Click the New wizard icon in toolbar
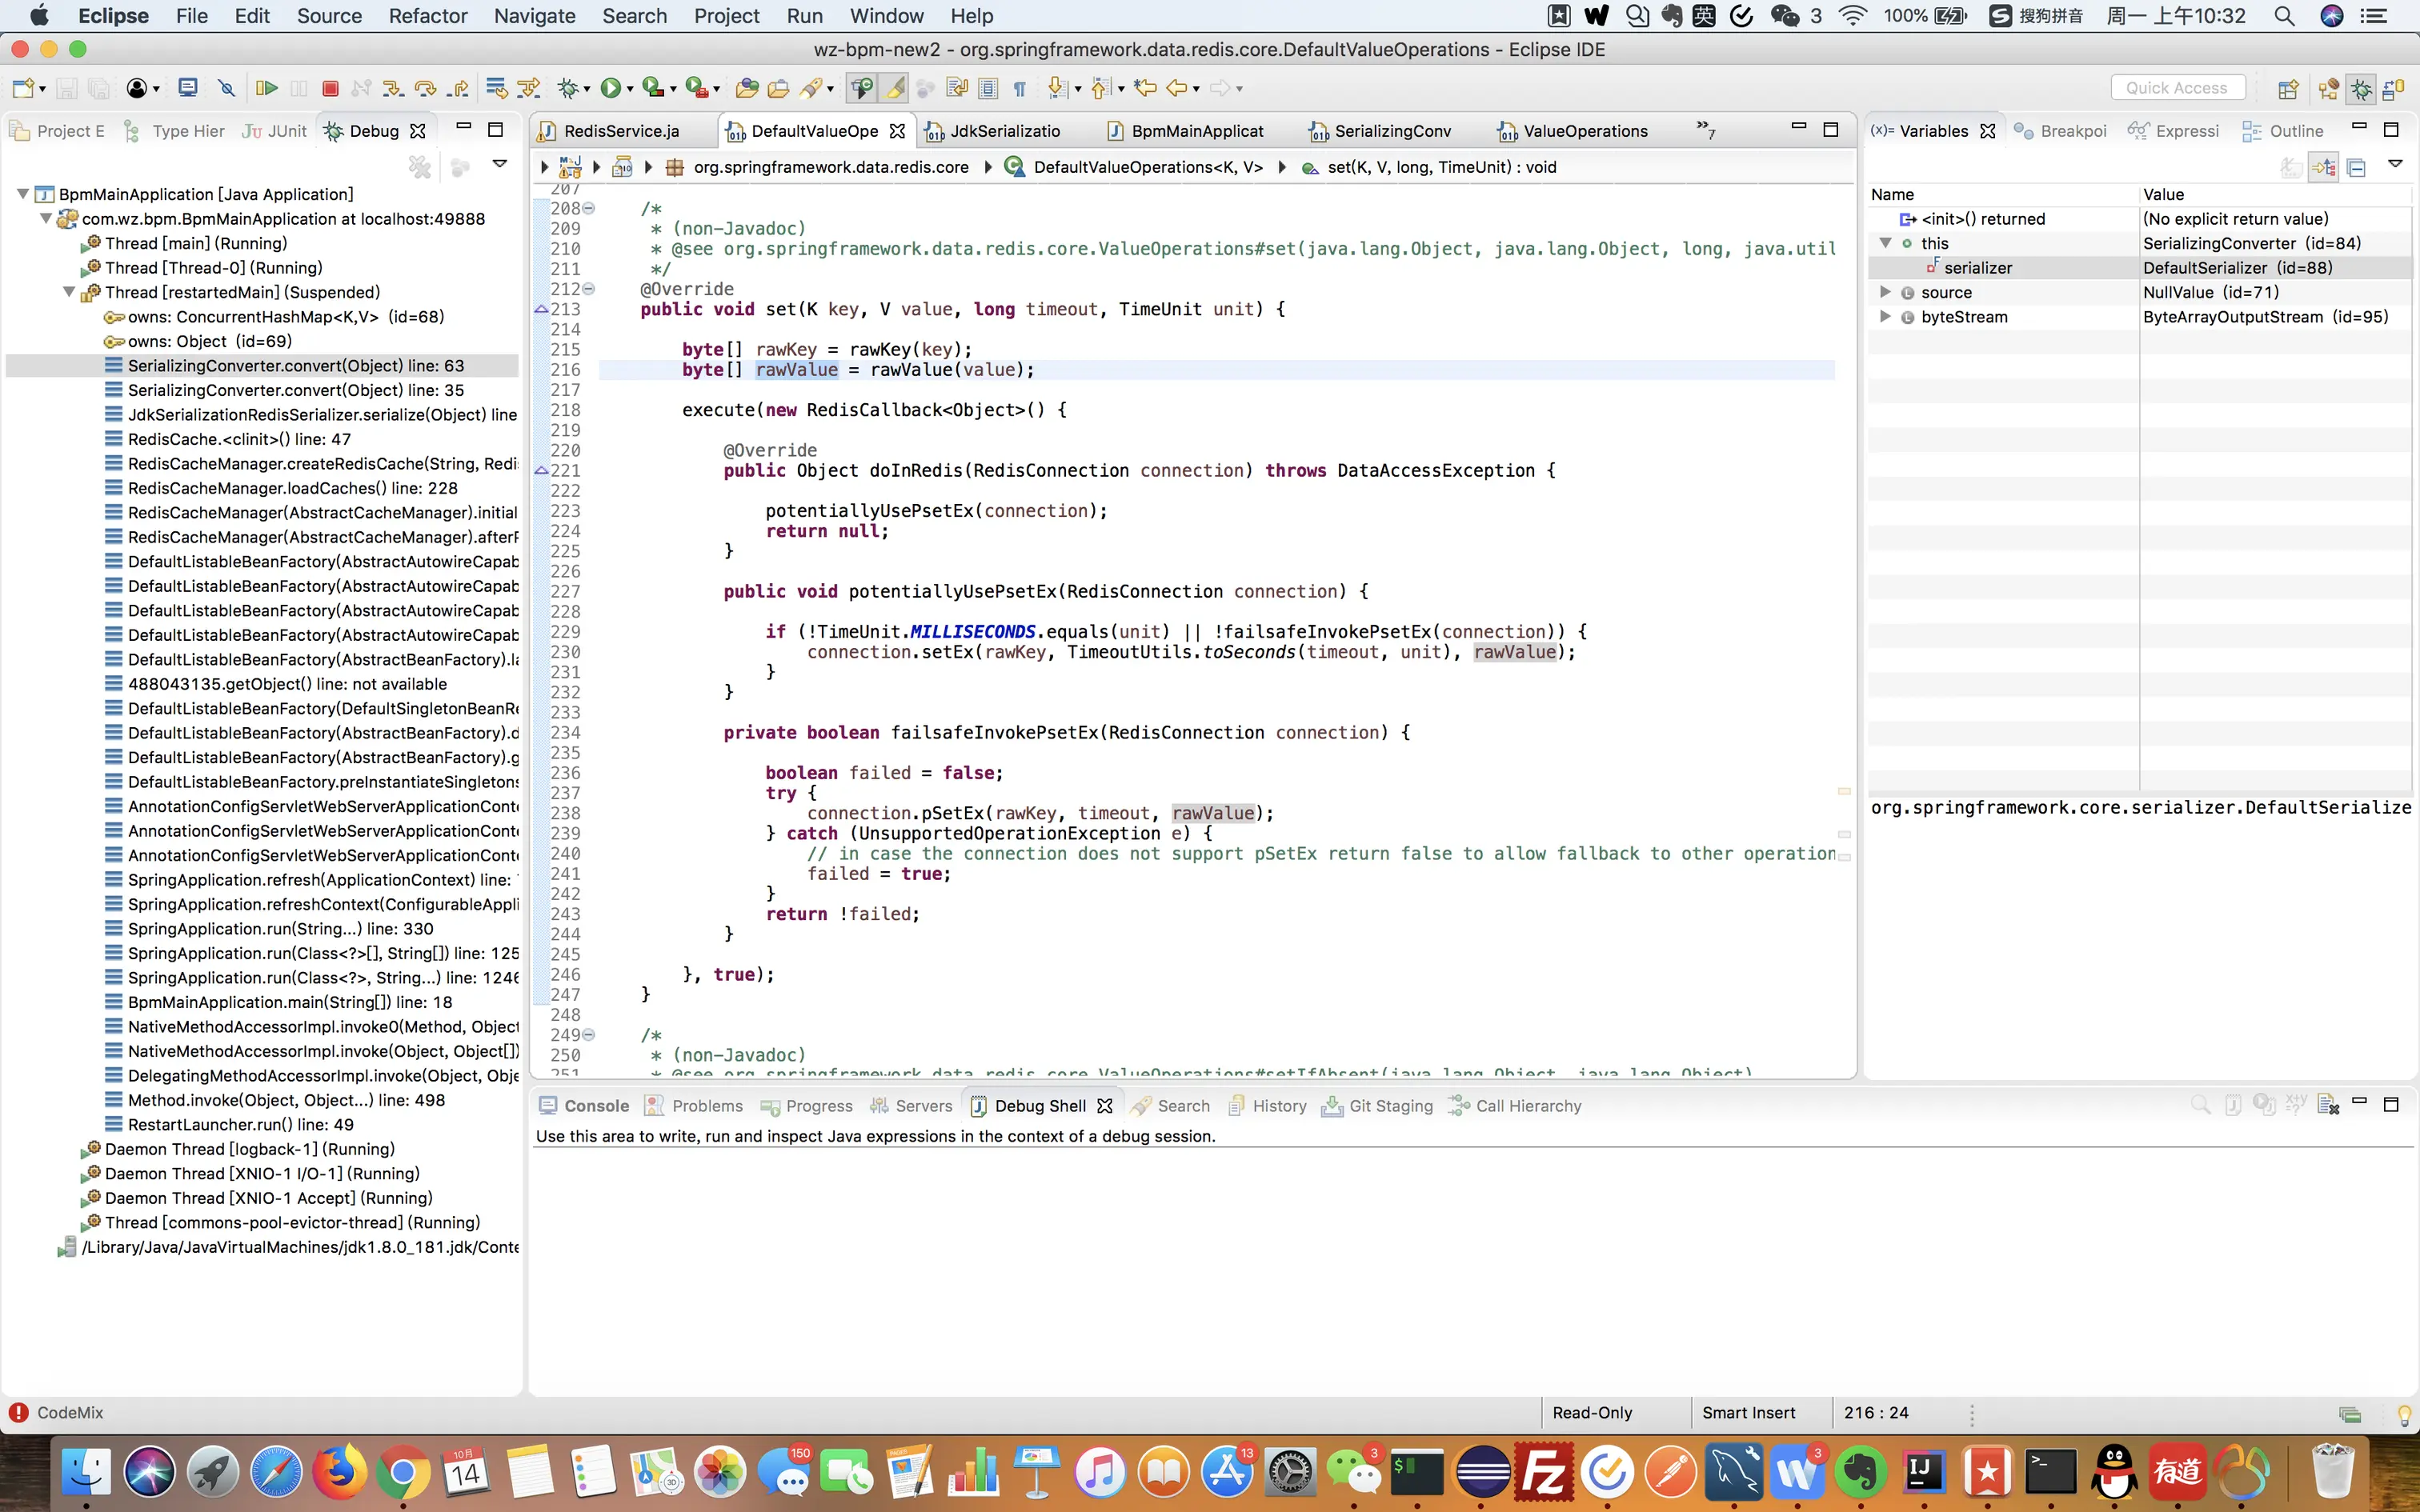 click(x=24, y=89)
